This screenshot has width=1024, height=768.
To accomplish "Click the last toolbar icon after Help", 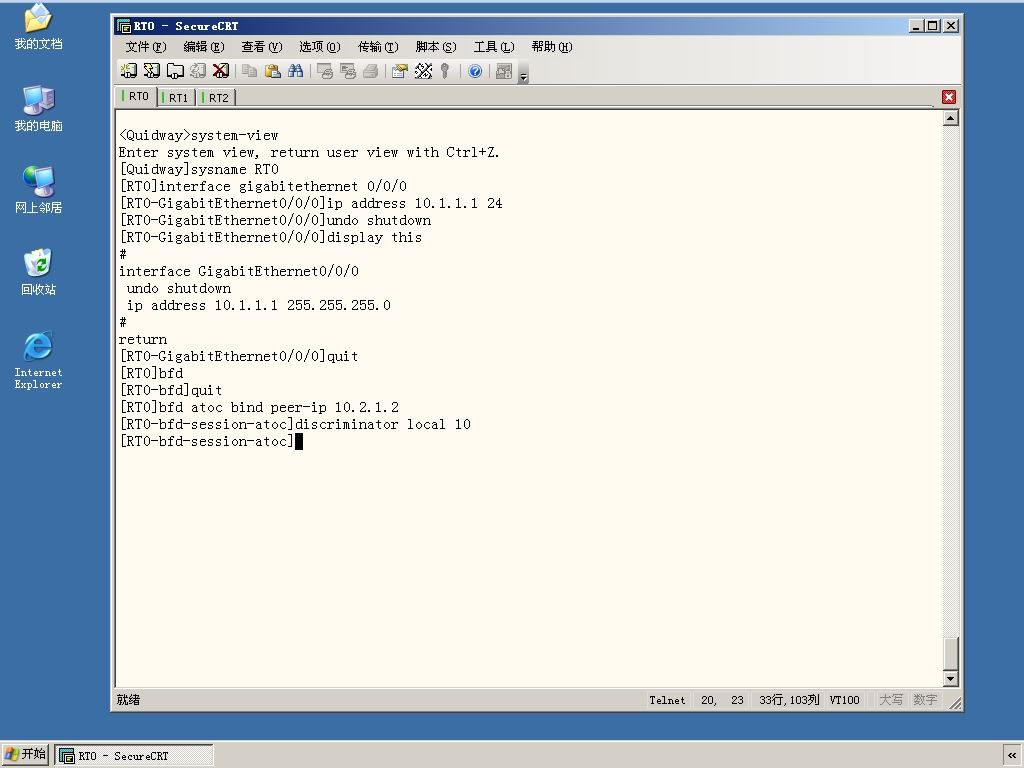I will [x=504, y=71].
